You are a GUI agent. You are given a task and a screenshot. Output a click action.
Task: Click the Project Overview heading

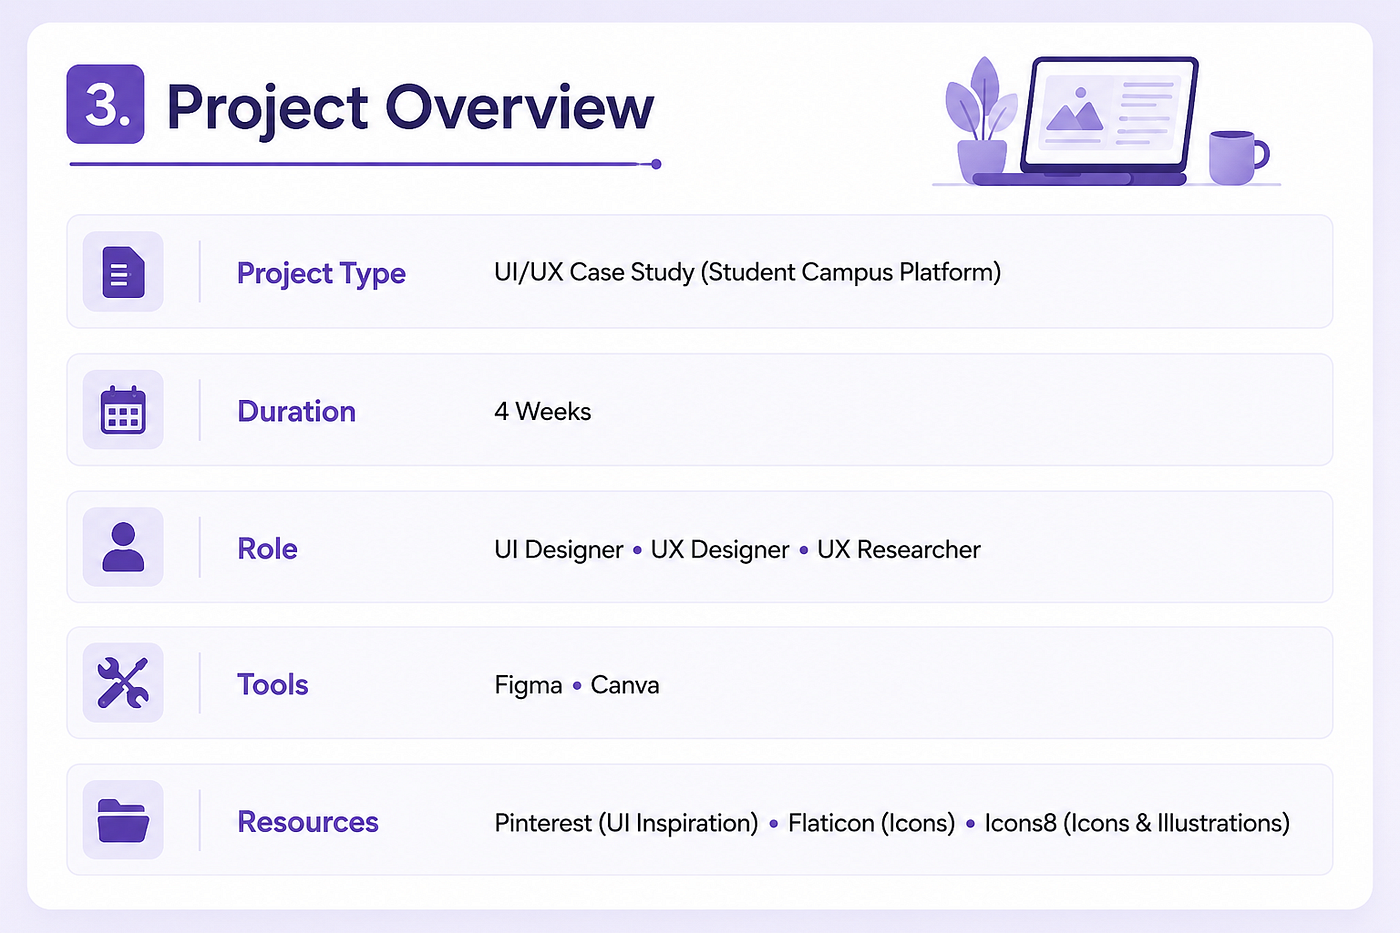click(410, 107)
